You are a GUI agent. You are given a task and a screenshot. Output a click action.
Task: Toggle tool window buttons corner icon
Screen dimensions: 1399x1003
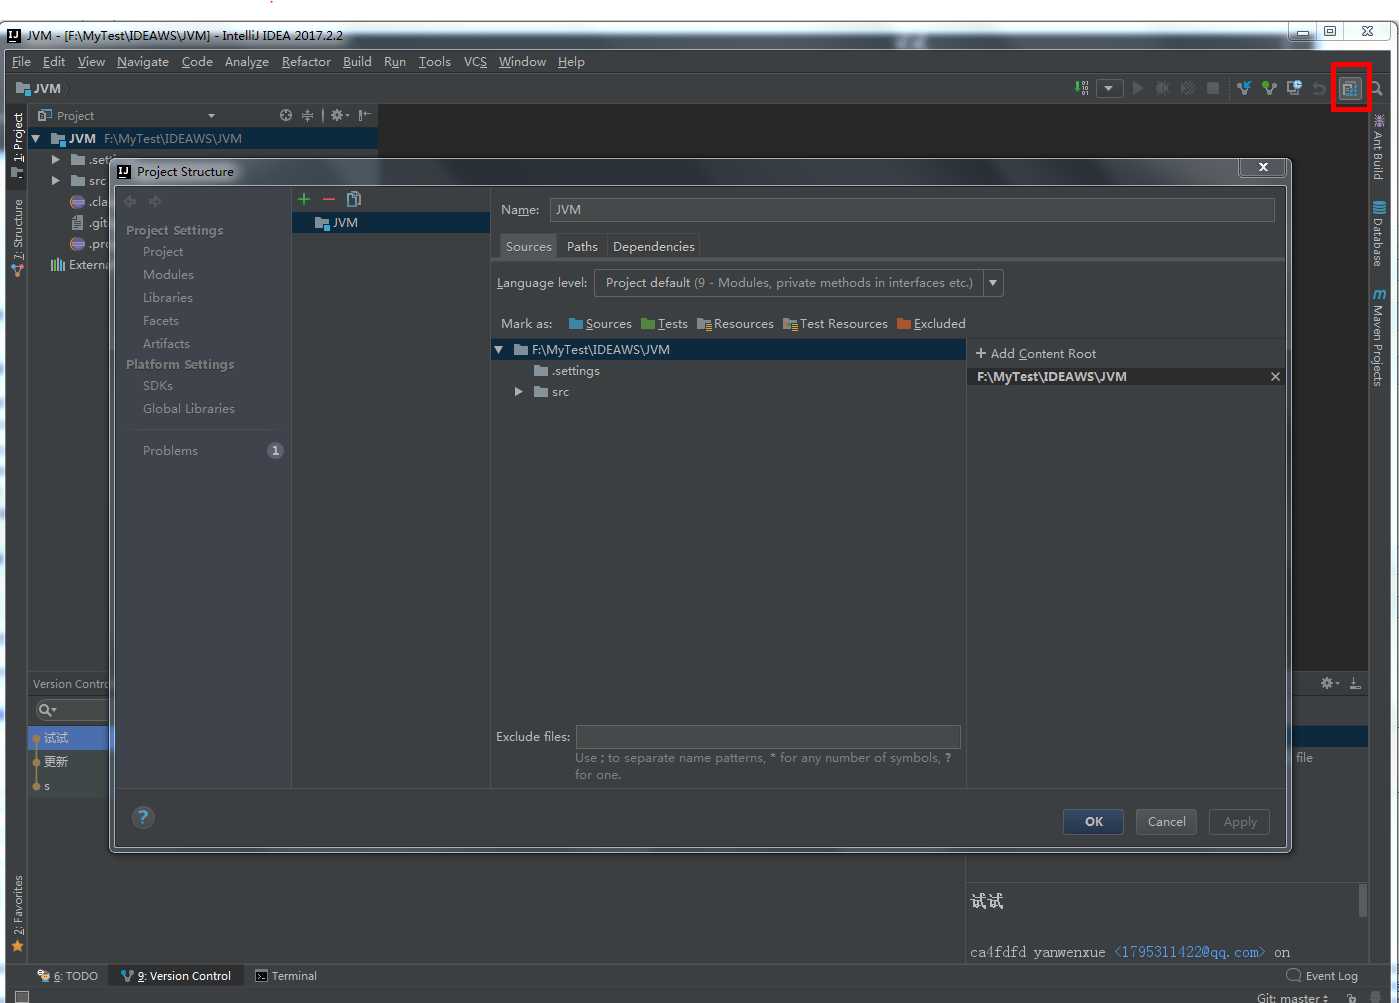(22, 996)
